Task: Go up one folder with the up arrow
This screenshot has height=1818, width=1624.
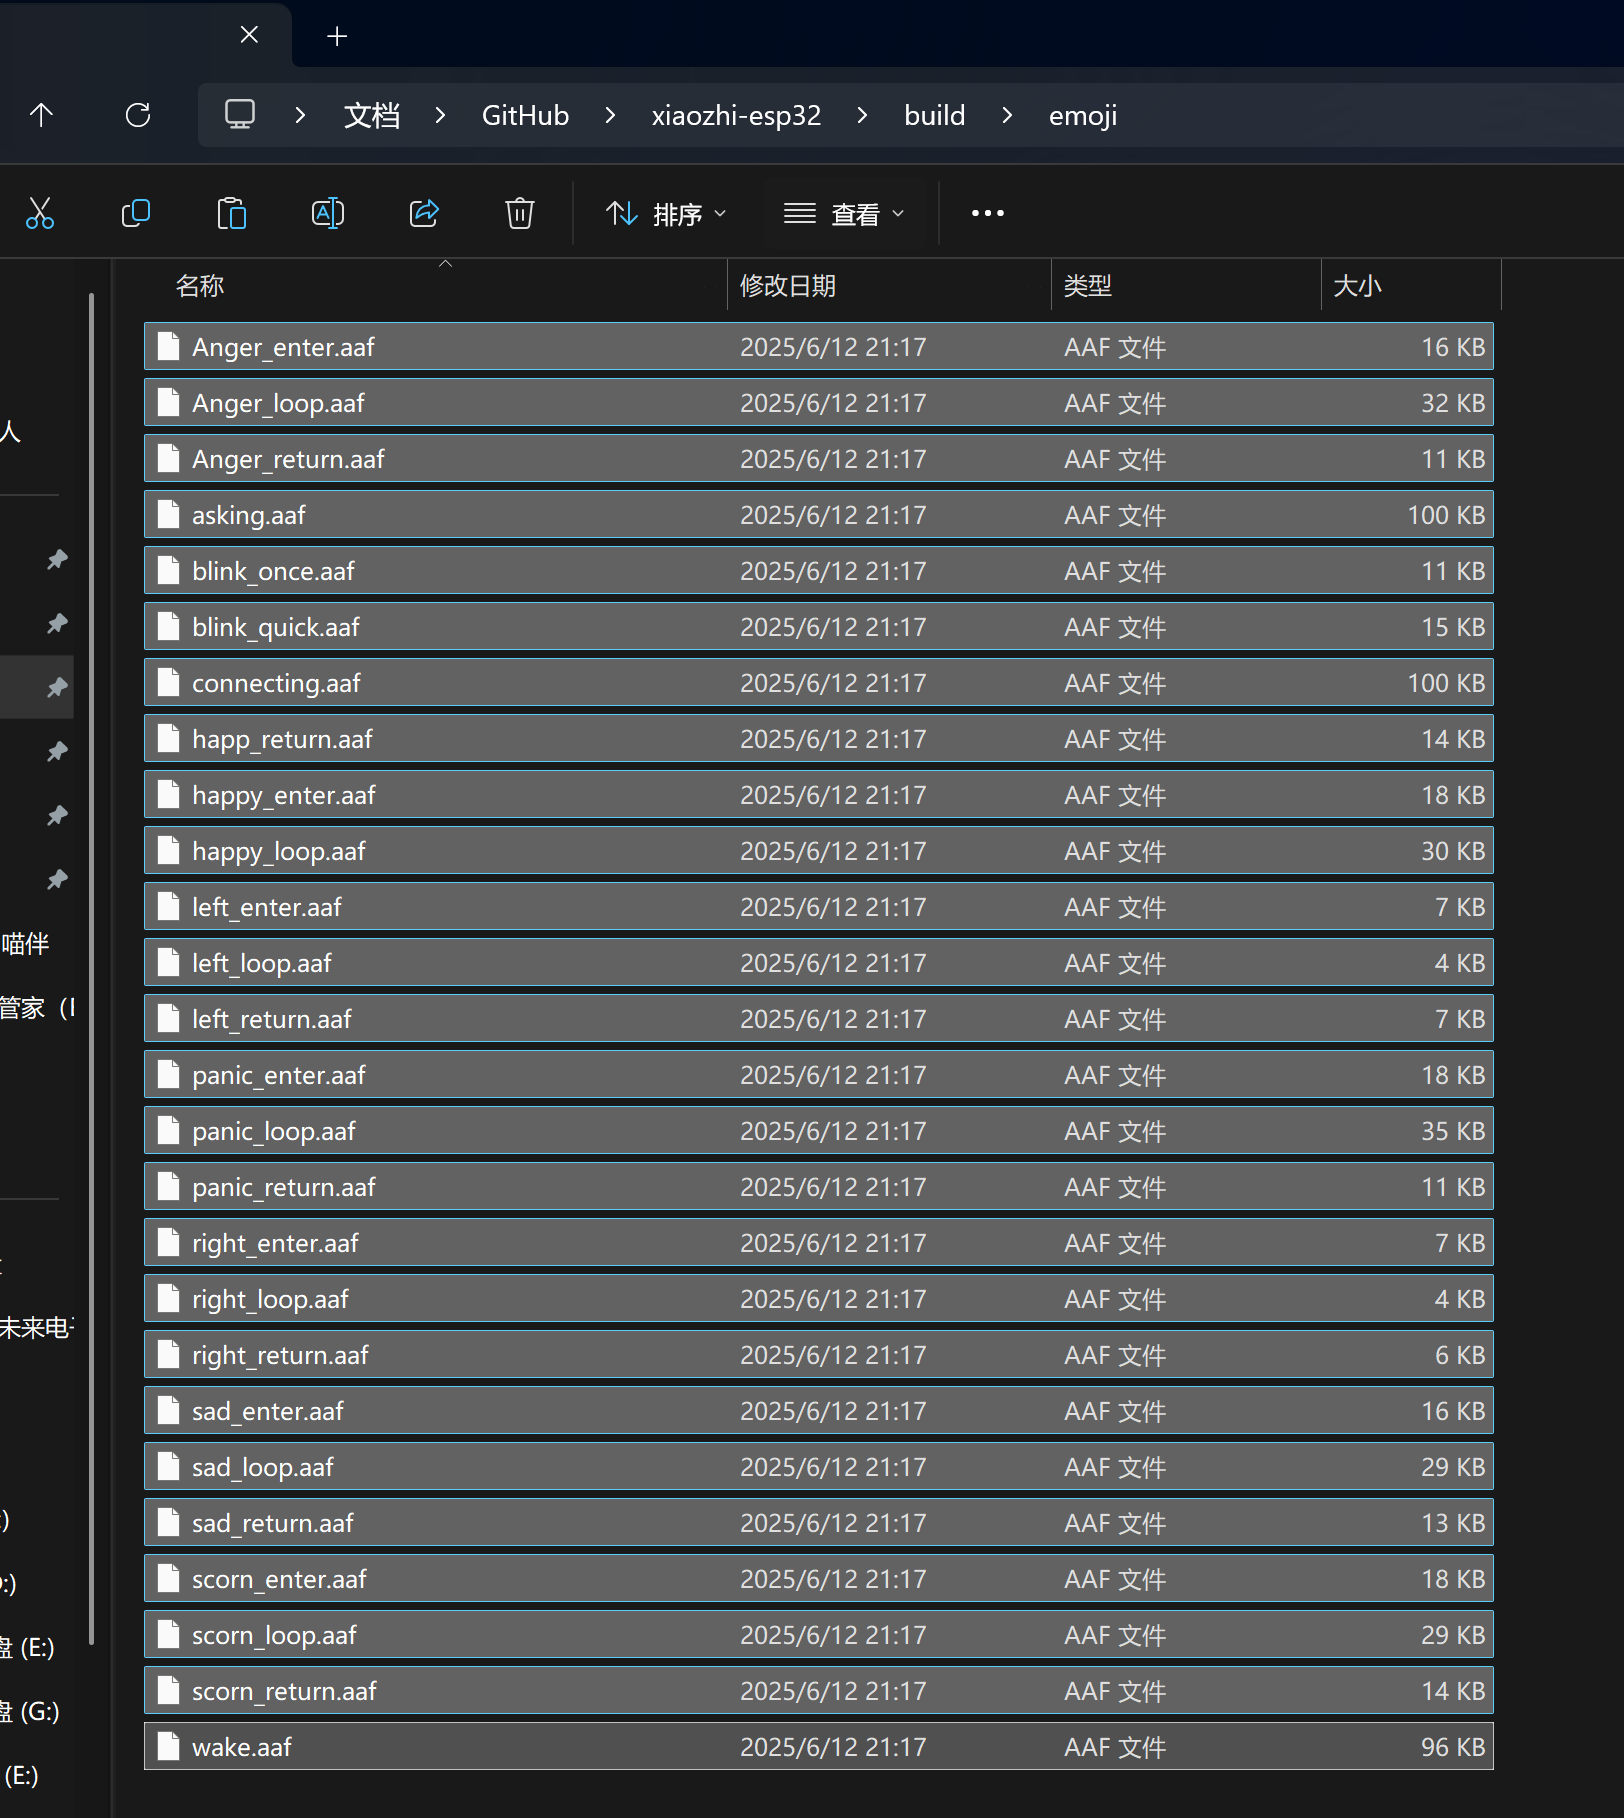Action: [41, 115]
